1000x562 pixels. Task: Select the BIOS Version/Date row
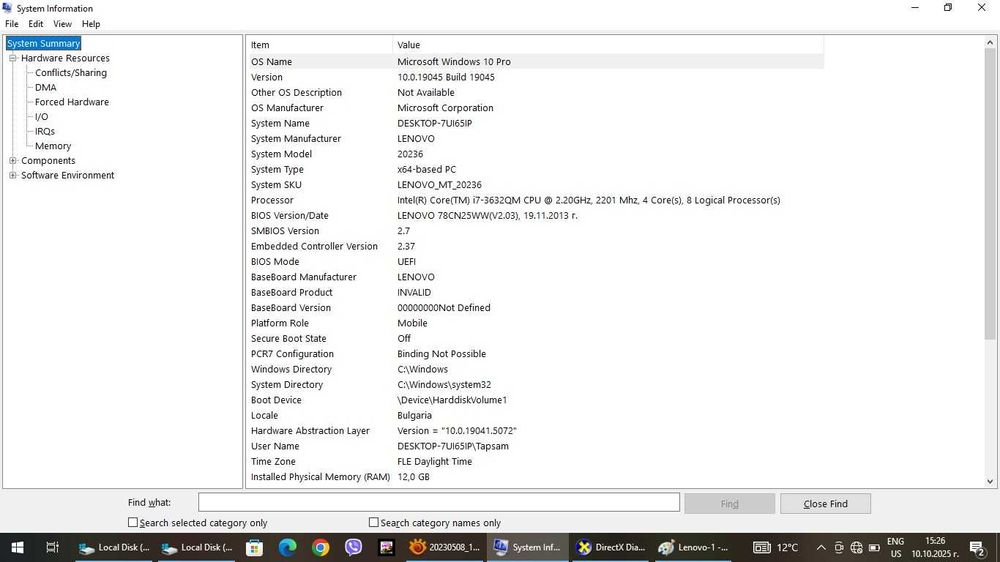(x=535, y=216)
